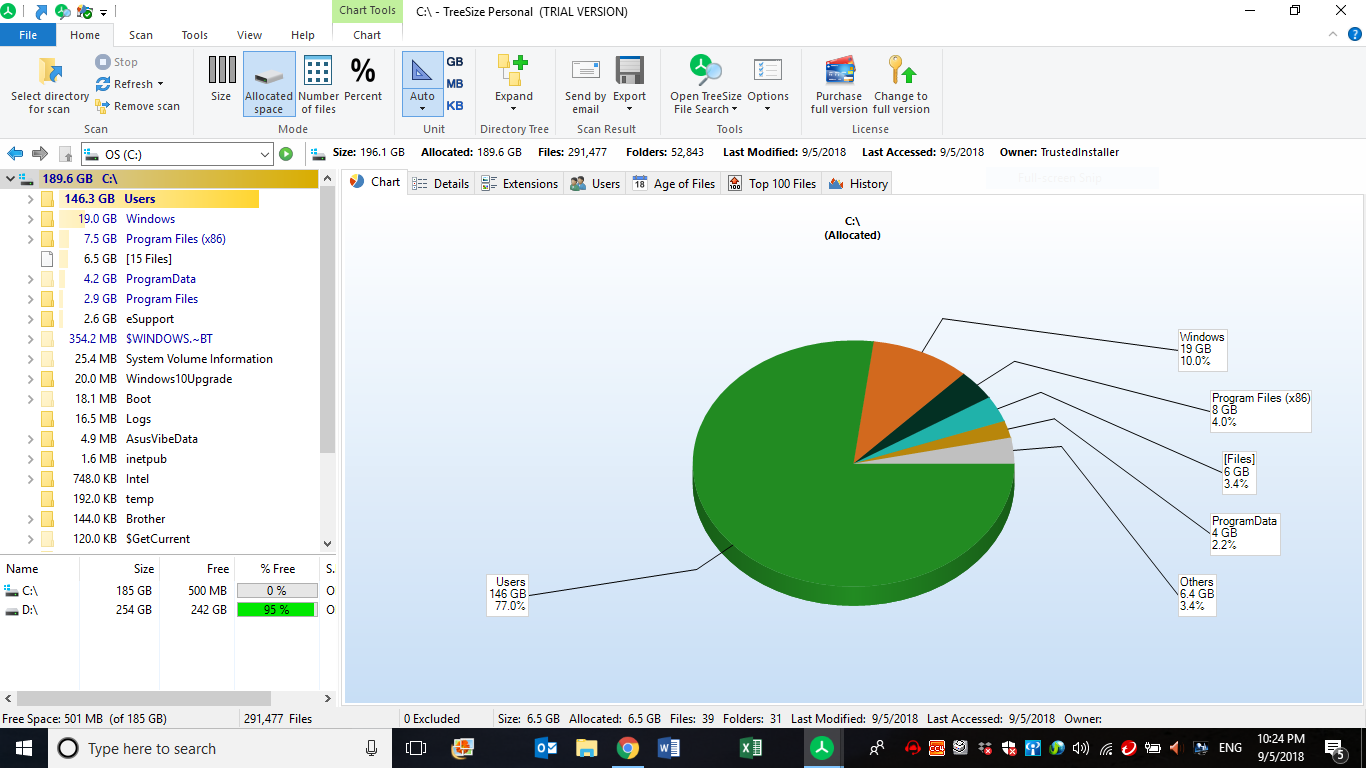Viewport: 1366px width, 768px height.
Task: Click the up one level icon
Action: (x=65, y=154)
